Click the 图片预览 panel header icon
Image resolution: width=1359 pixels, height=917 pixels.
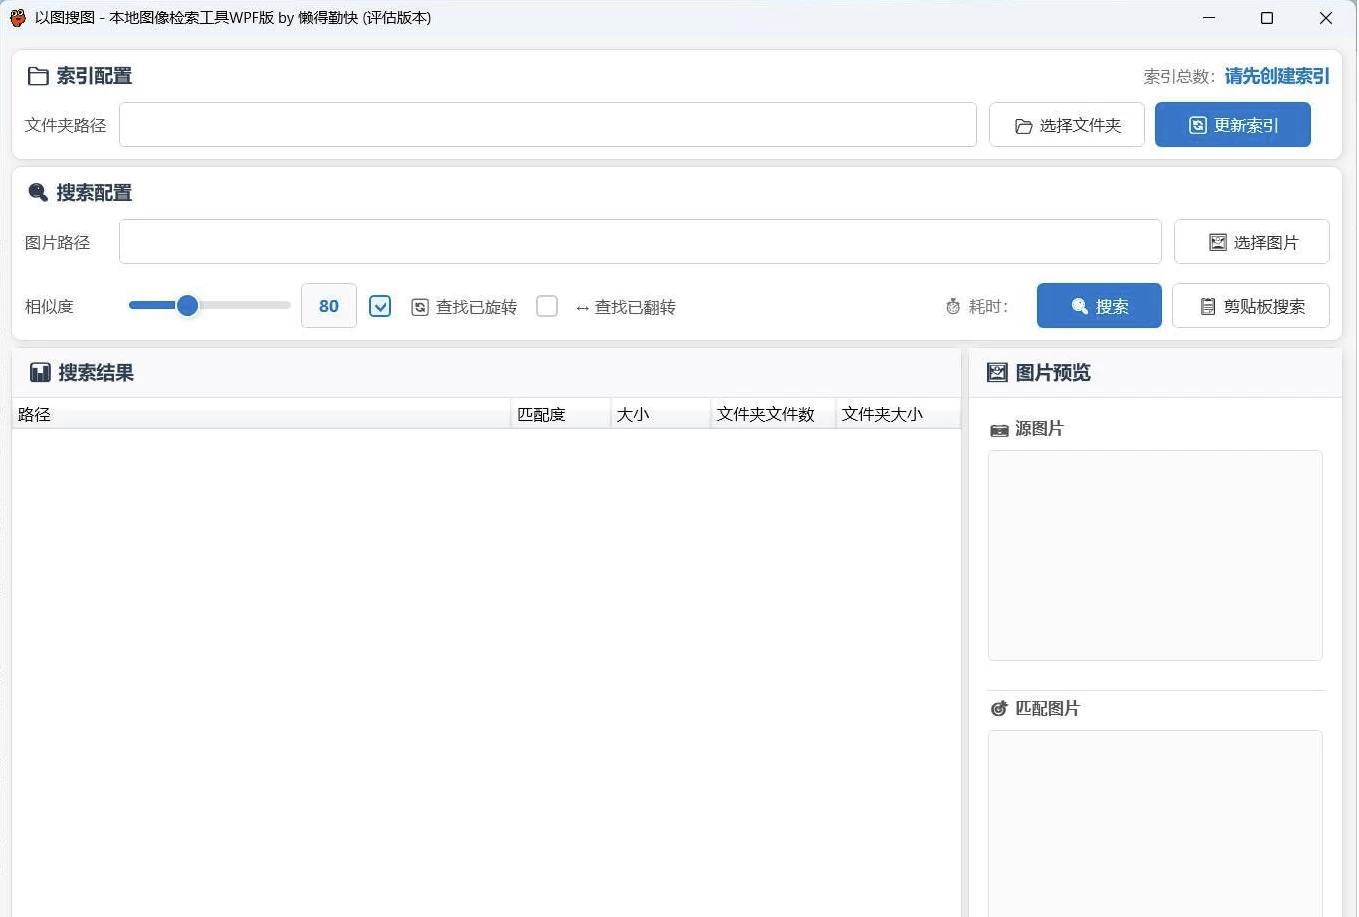pyautogui.click(x=997, y=373)
